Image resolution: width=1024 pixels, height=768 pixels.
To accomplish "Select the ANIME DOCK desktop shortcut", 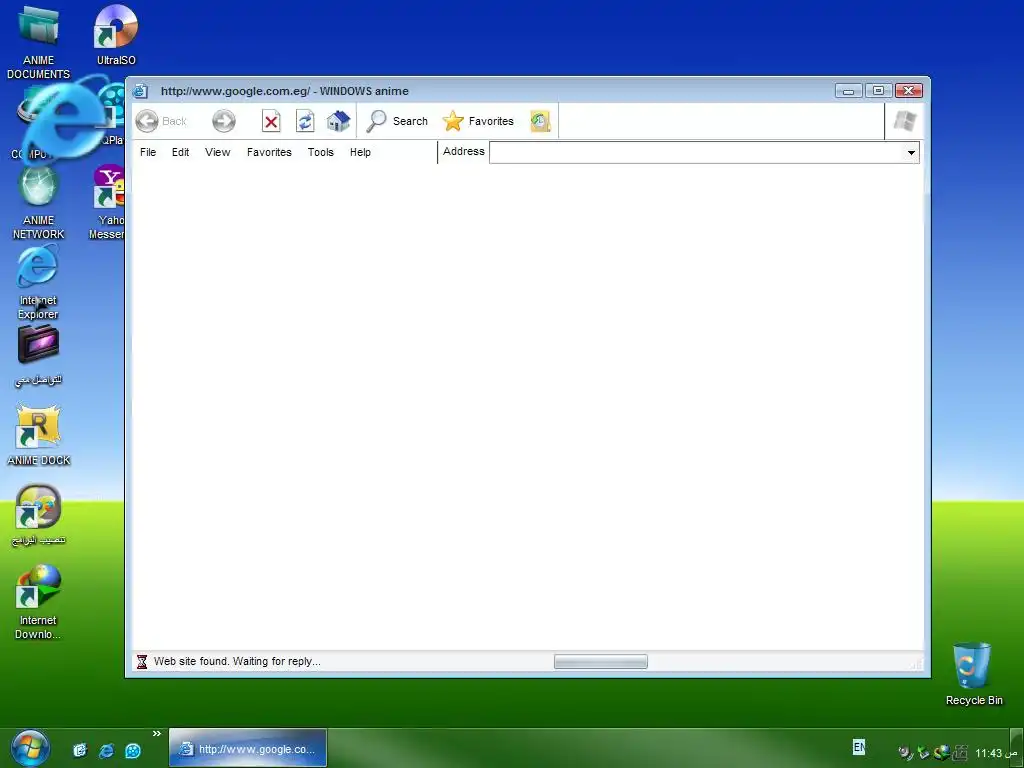I will (39, 435).
